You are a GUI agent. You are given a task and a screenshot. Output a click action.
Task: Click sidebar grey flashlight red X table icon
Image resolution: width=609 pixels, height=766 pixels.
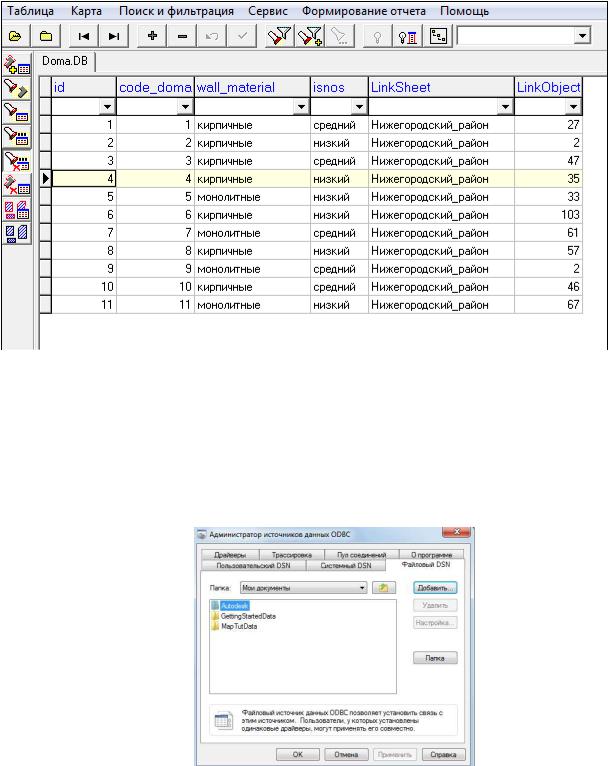(x=17, y=184)
